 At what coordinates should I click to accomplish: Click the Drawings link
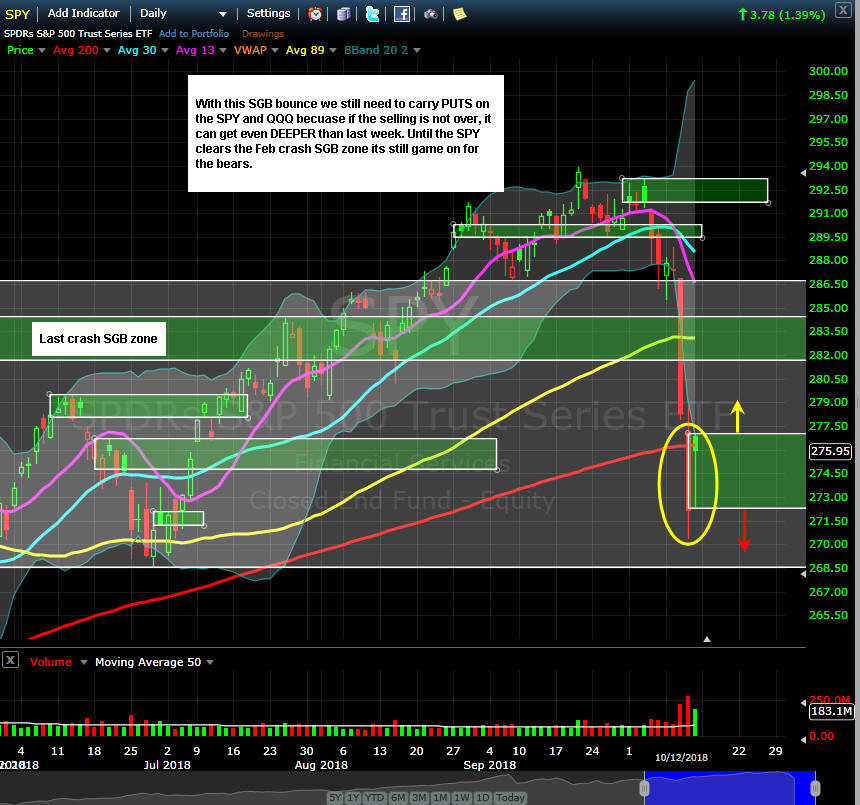point(263,34)
